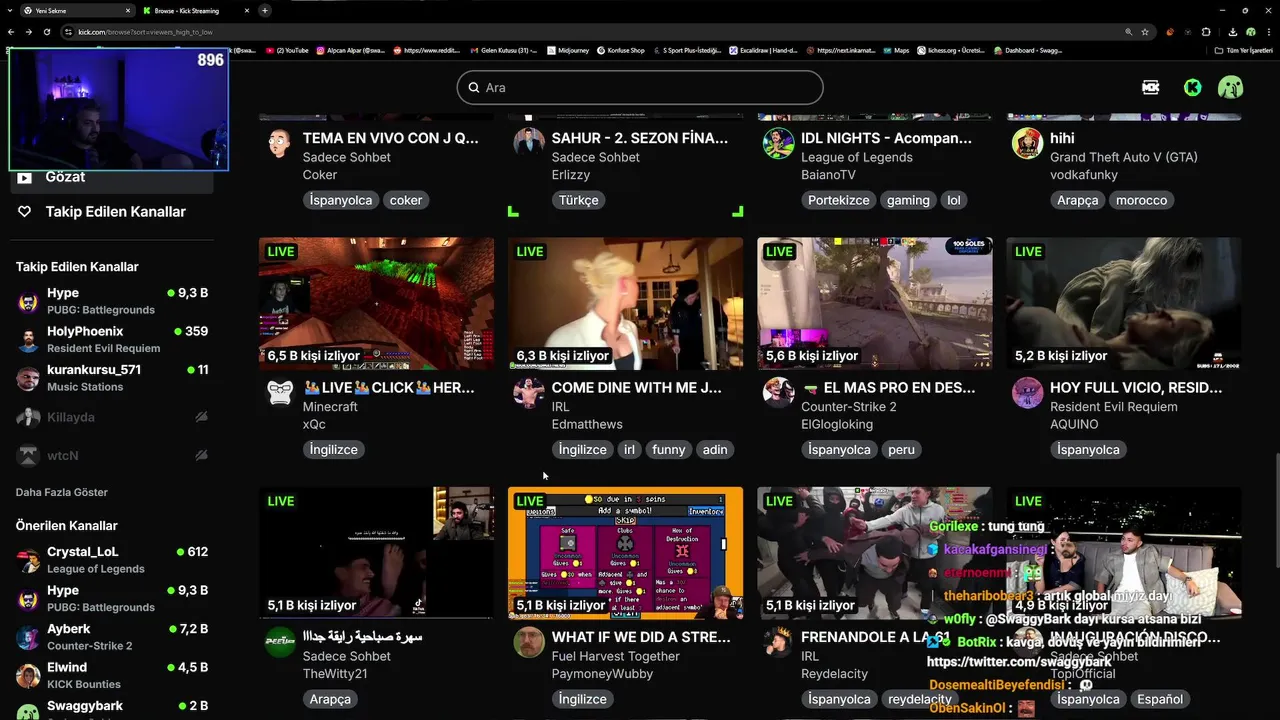Click vodkafunky channel avatar
This screenshot has height=720, width=1280.
point(1027,143)
